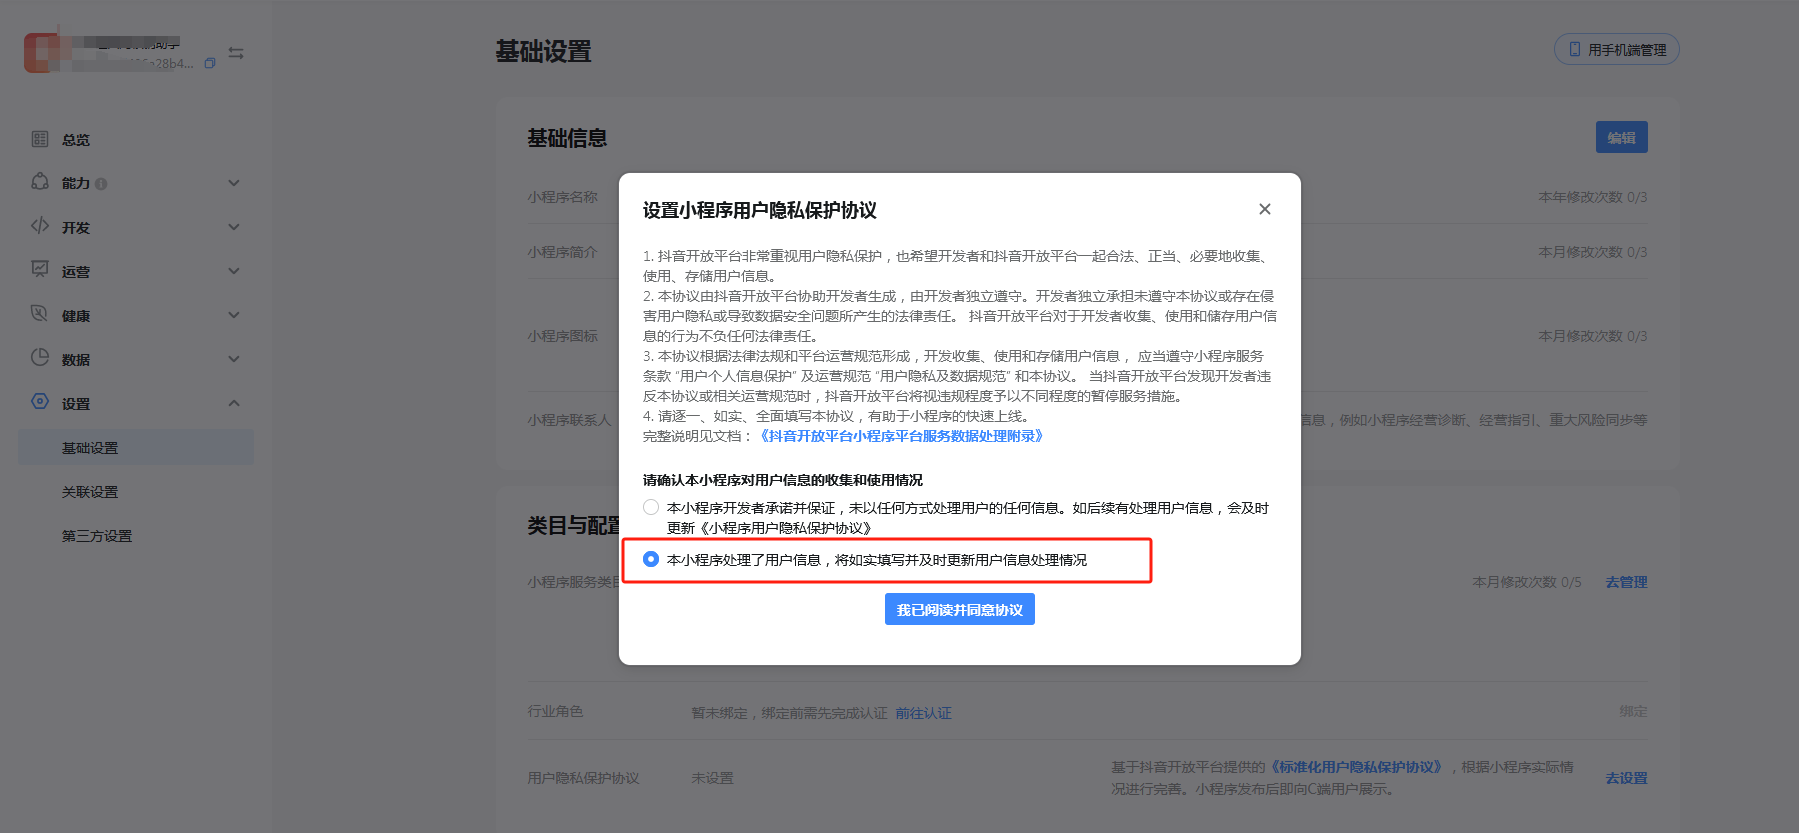Expand the 健康 menu chevron

point(234,315)
